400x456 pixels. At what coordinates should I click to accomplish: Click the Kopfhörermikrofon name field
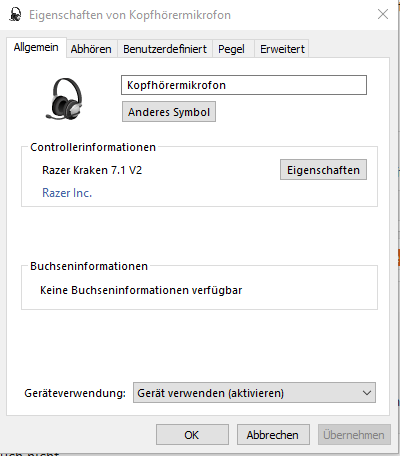[x=244, y=85]
